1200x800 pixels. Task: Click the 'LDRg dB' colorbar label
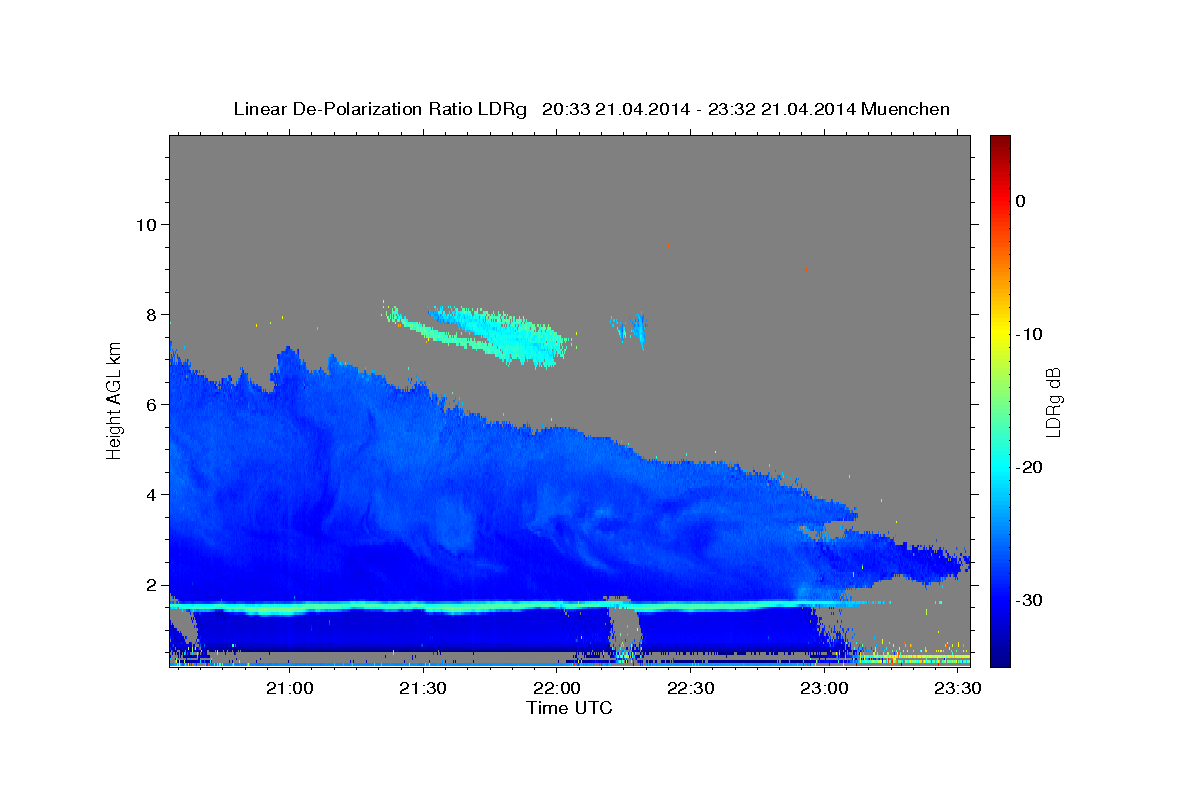(x=1053, y=400)
